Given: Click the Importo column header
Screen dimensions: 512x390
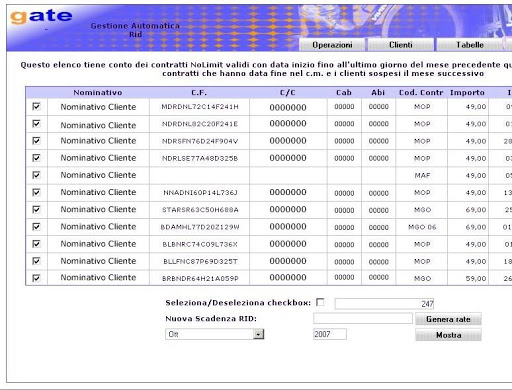Looking at the screenshot, I should click(x=467, y=93).
